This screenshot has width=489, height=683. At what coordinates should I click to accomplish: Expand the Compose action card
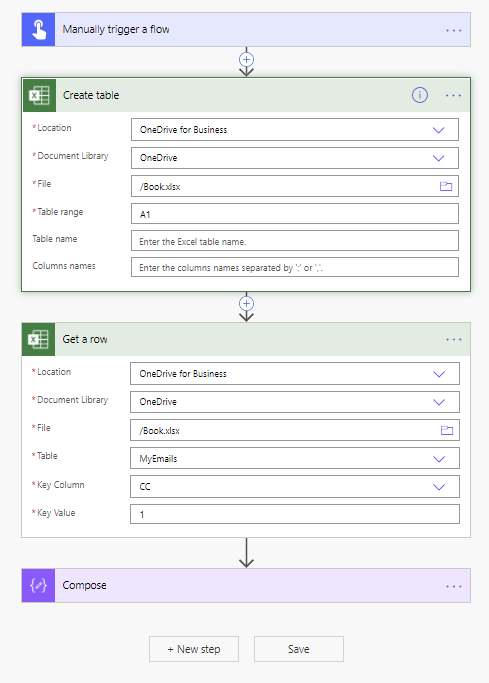(248, 585)
